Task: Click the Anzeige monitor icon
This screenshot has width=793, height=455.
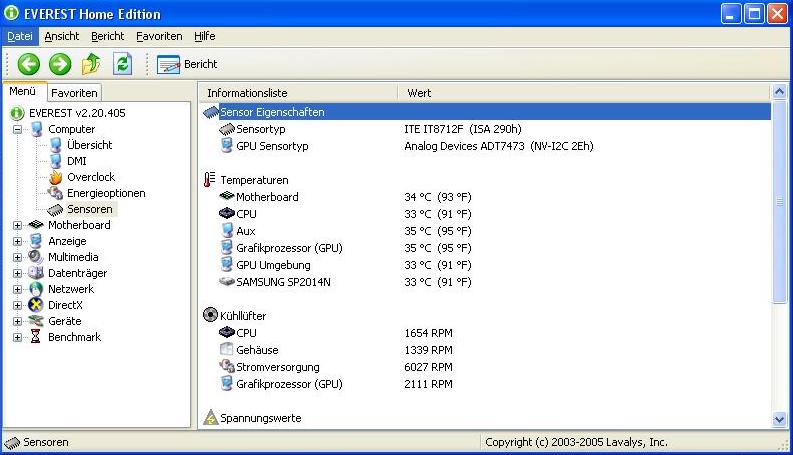Action: pyautogui.click(x=36, y=241)
